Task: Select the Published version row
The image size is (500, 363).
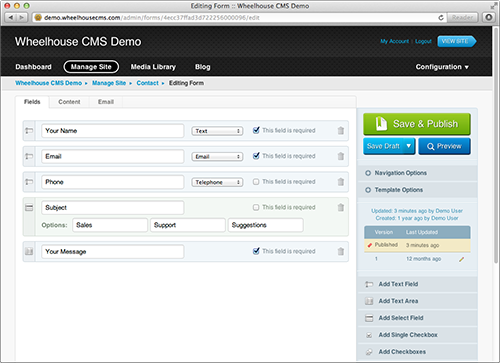Action: pyautogui.click(x=417, y=245)
